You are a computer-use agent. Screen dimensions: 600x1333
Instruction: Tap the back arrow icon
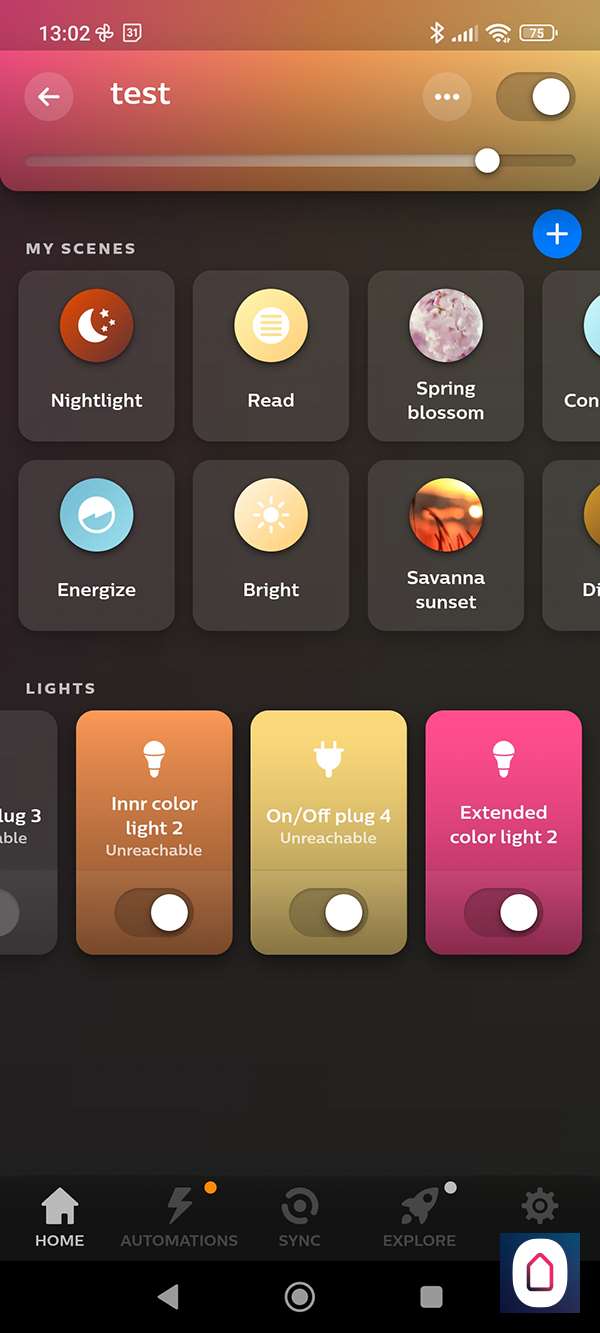coord(48,97)
